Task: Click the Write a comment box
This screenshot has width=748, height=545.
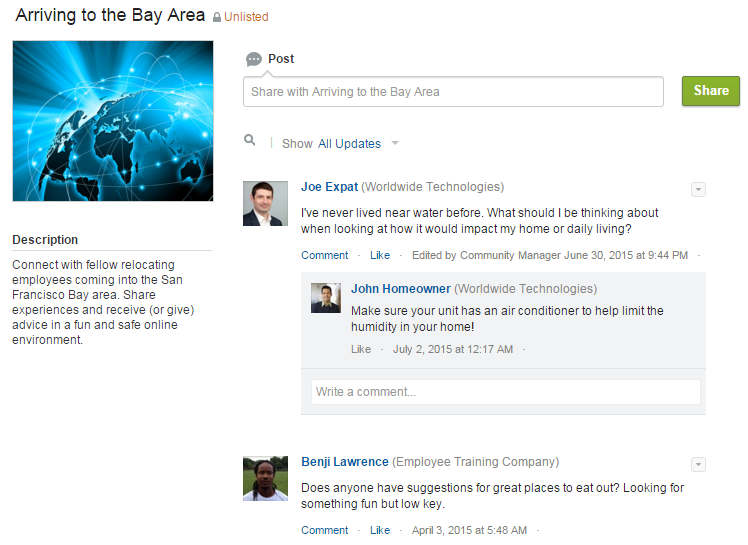Action: coord(506,392)
